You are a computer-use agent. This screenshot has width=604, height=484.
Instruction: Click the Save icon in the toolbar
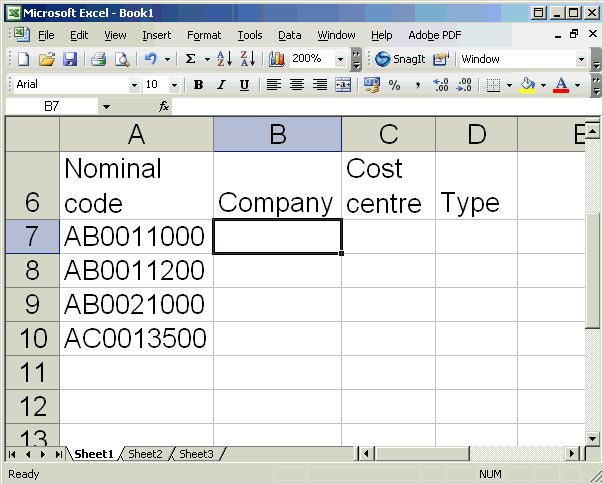pos(70,59)
